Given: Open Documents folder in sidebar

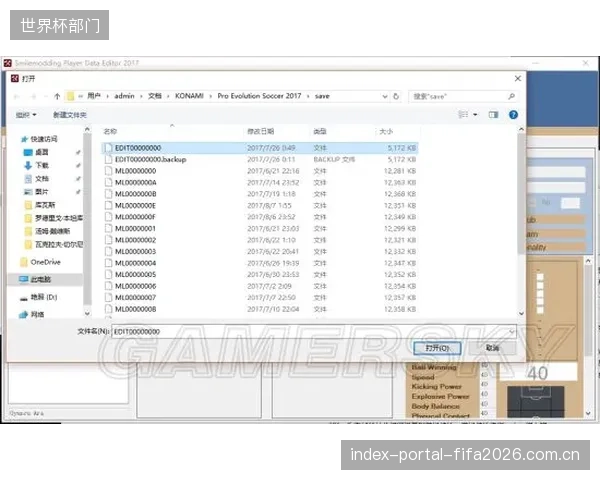Looking at the screenshot, I should coord(36,178).
